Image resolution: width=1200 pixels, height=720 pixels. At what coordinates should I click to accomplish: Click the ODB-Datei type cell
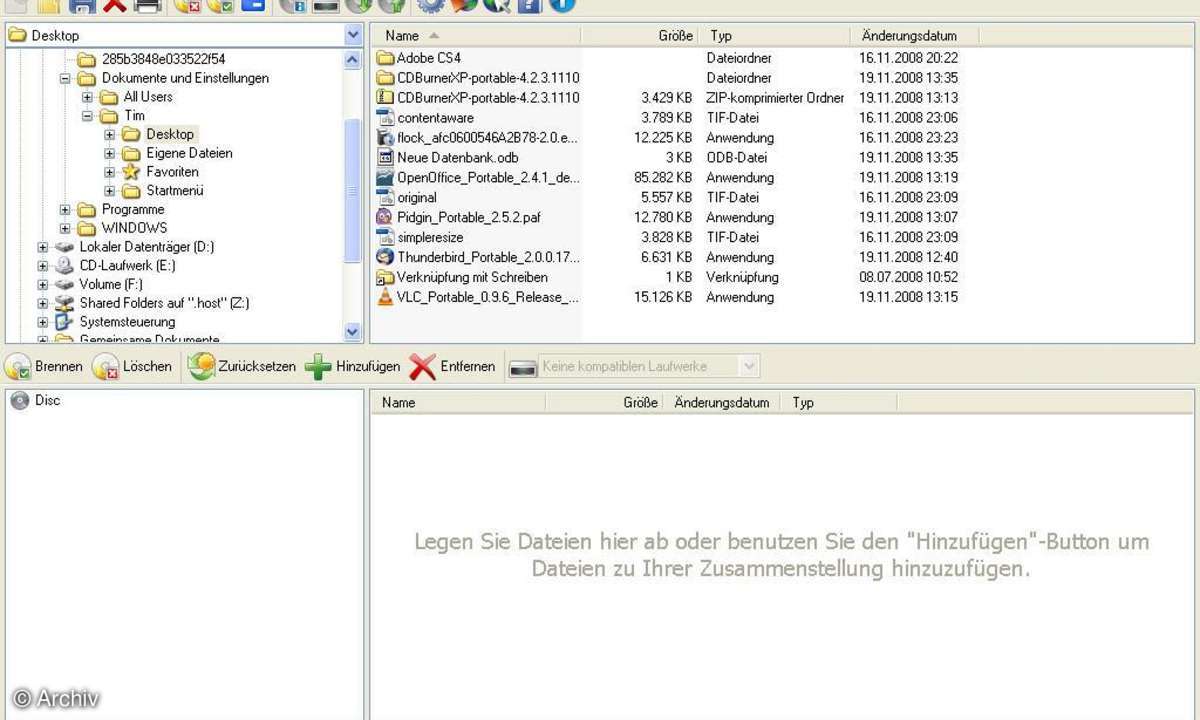737,157
